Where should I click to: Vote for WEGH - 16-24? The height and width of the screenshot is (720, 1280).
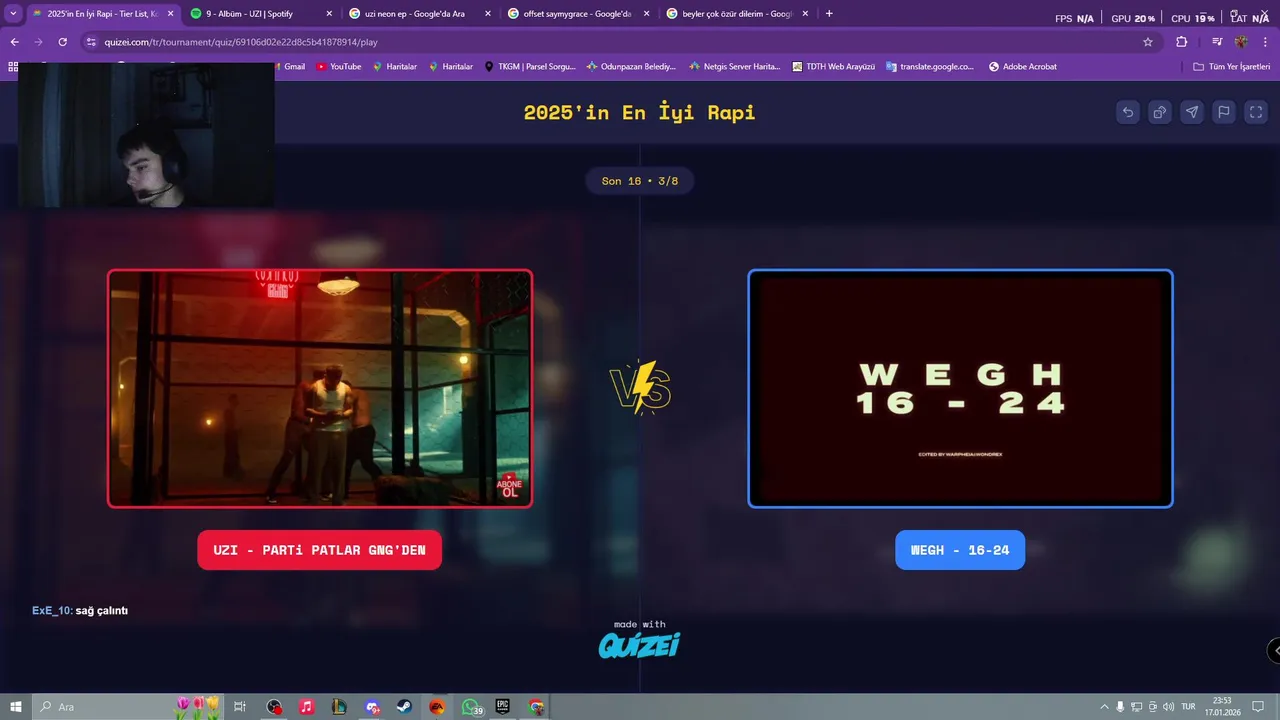click(x=960, y=550)
